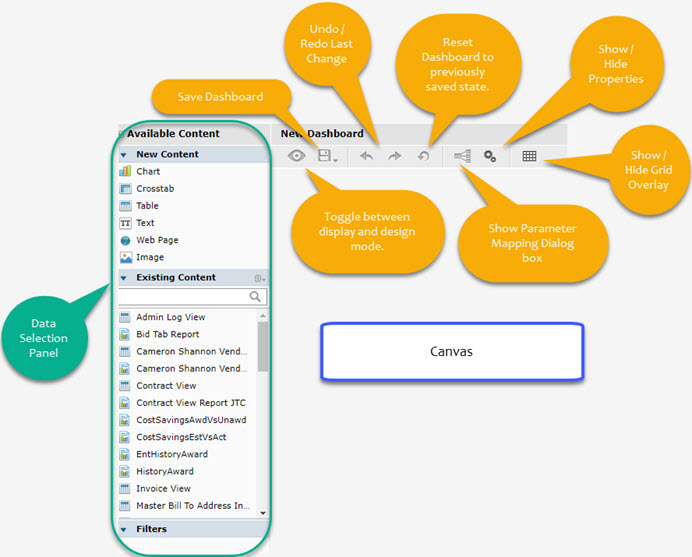Image resolution: width=692 pixels, height=557 pixels.
Task: Click the HistoryAward report icon
Action: pyautogui.click(x=125, y=471)
